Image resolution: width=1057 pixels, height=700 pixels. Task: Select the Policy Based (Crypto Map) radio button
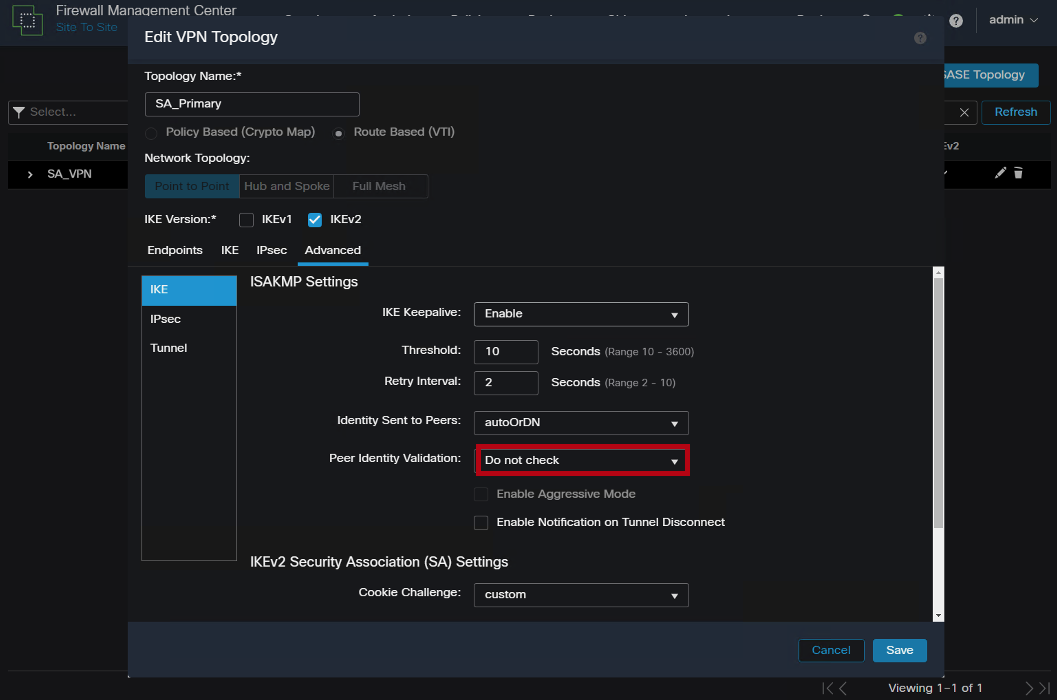[x=150, y=132]
